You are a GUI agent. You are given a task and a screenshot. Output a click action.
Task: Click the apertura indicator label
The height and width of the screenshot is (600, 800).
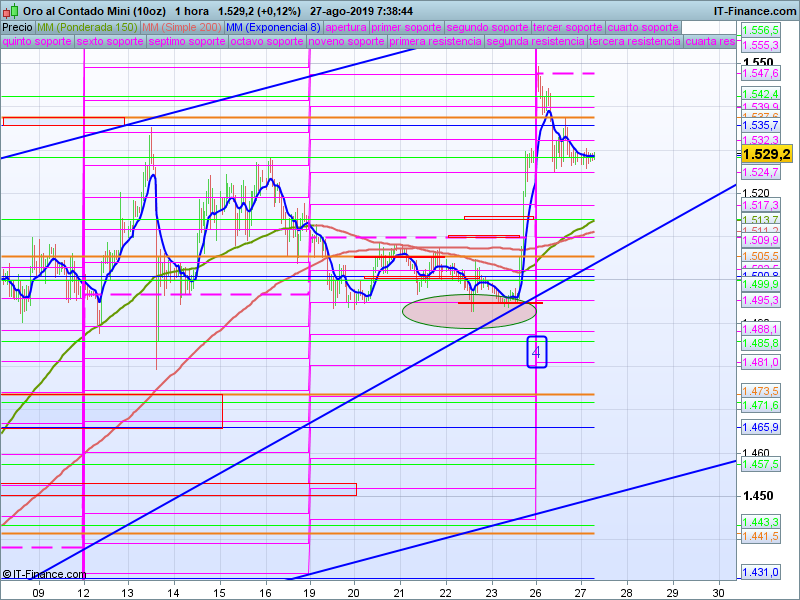coord(346,27)
